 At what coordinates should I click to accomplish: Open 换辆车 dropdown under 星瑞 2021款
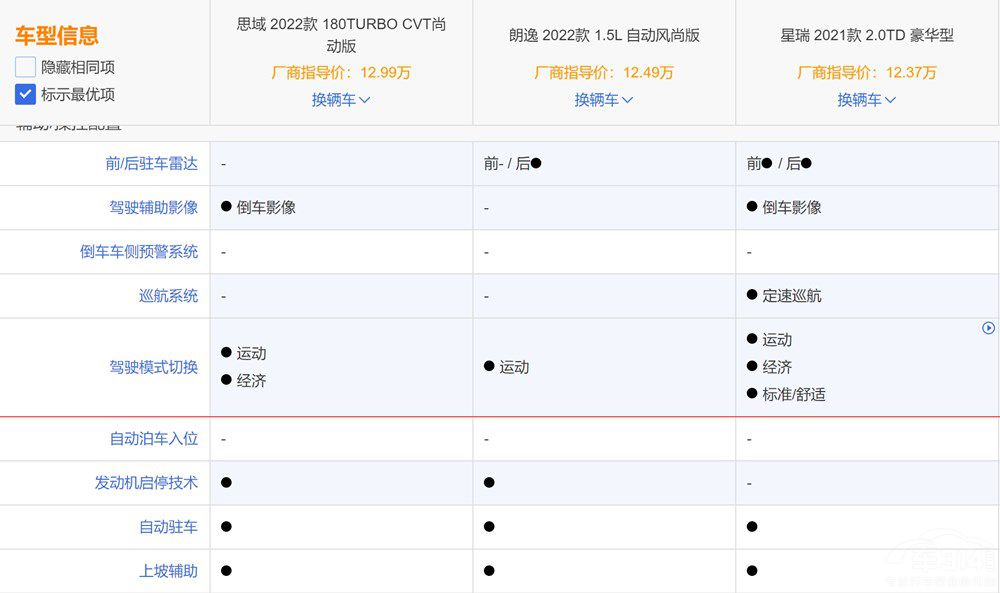(x=866, y=100)
